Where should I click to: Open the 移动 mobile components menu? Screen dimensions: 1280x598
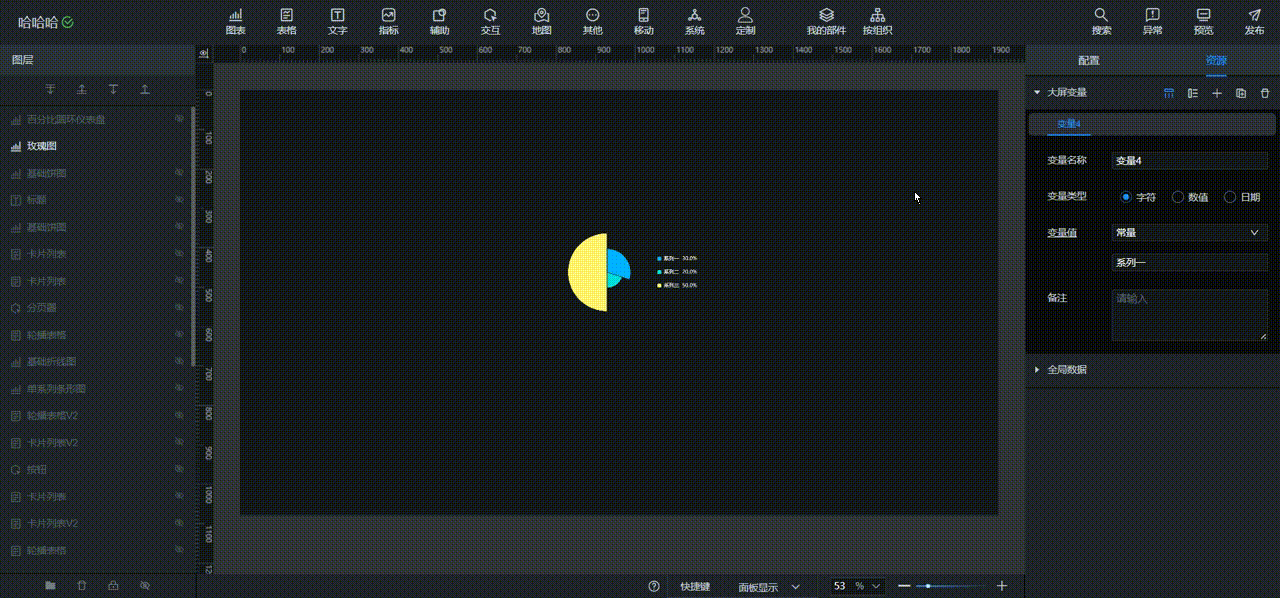pyautogui.click(x=643, y=21)
